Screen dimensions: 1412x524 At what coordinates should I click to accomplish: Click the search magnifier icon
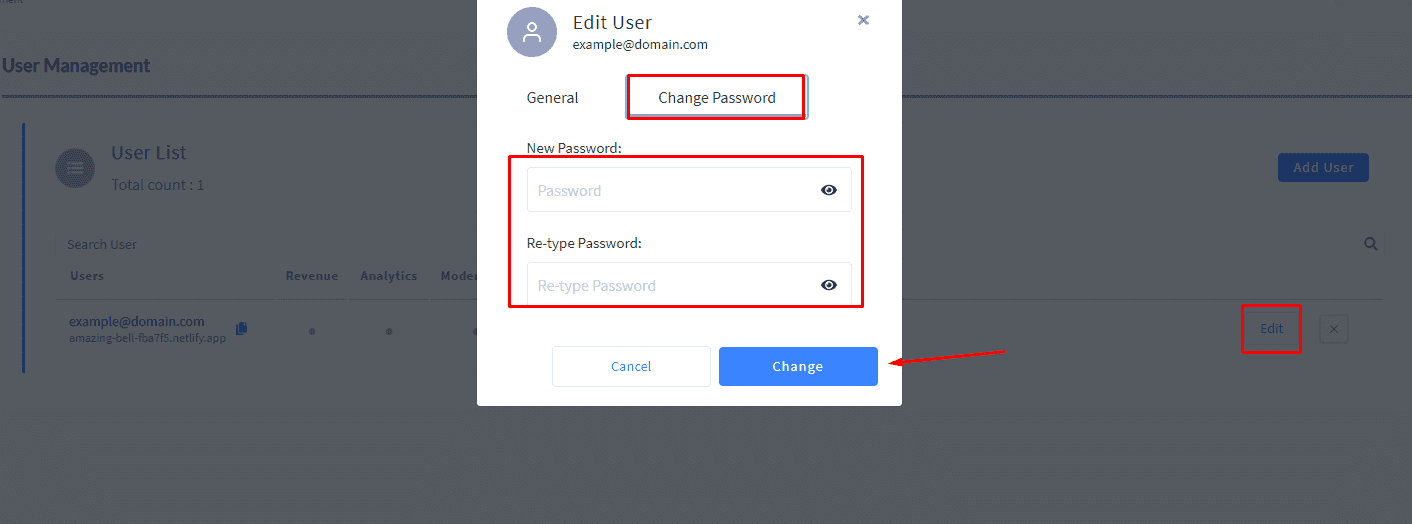[x=1371, y=244]
